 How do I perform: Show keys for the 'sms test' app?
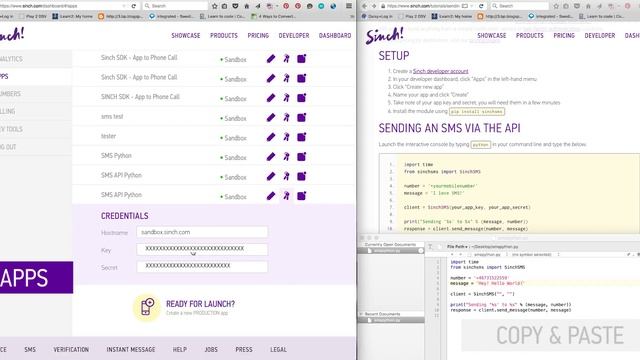click(287, 118)
